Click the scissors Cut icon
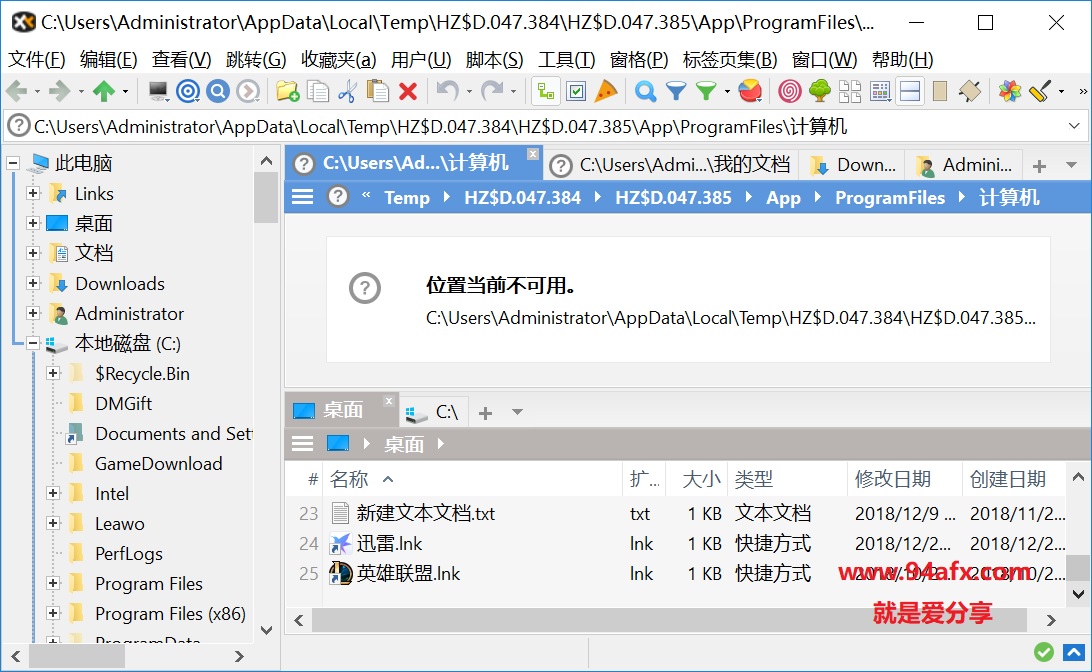Image resolution: width=1092 pixels, height=672 pixels. coord(348,91)
